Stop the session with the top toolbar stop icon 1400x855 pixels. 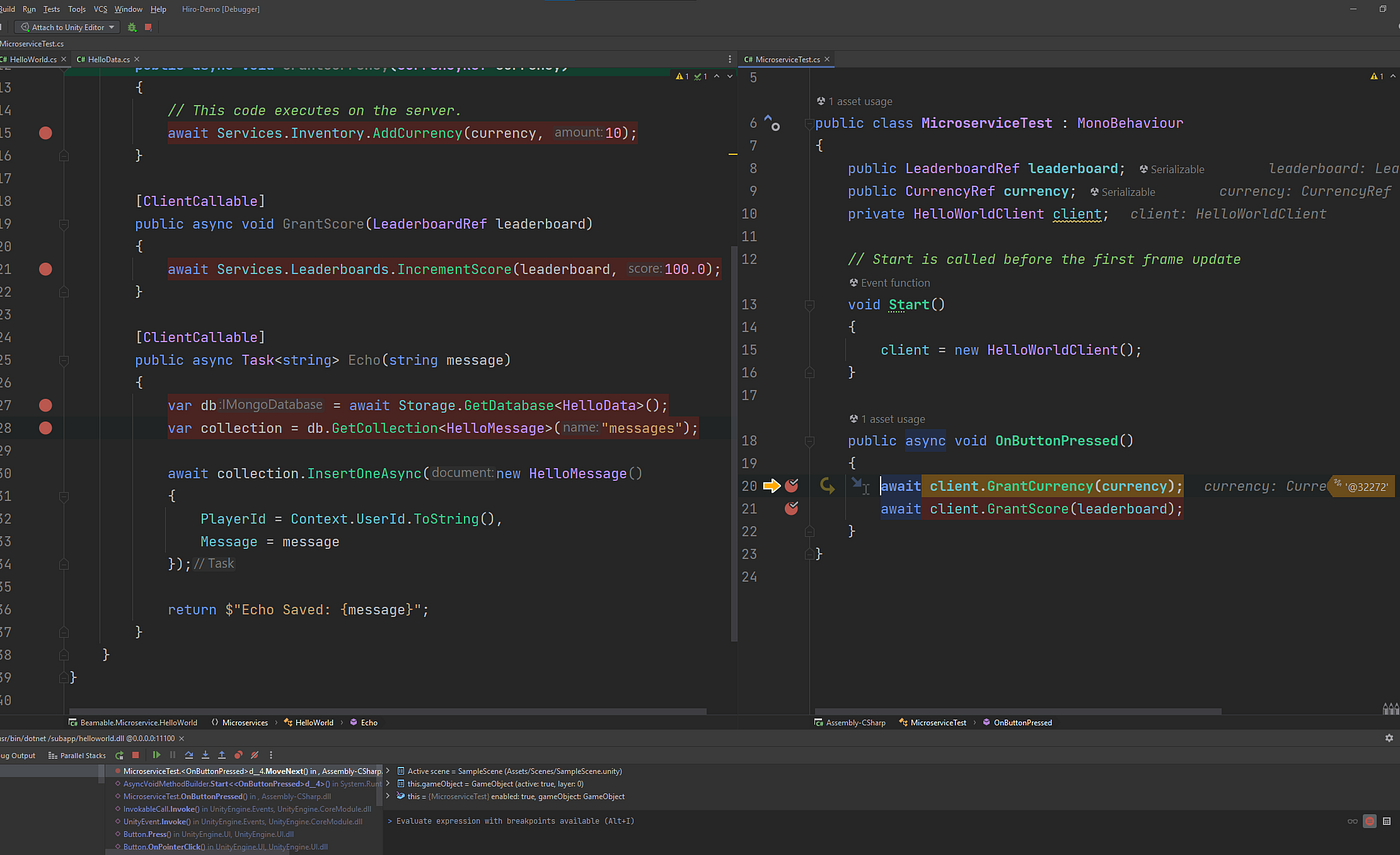click(x=148, y=27)
